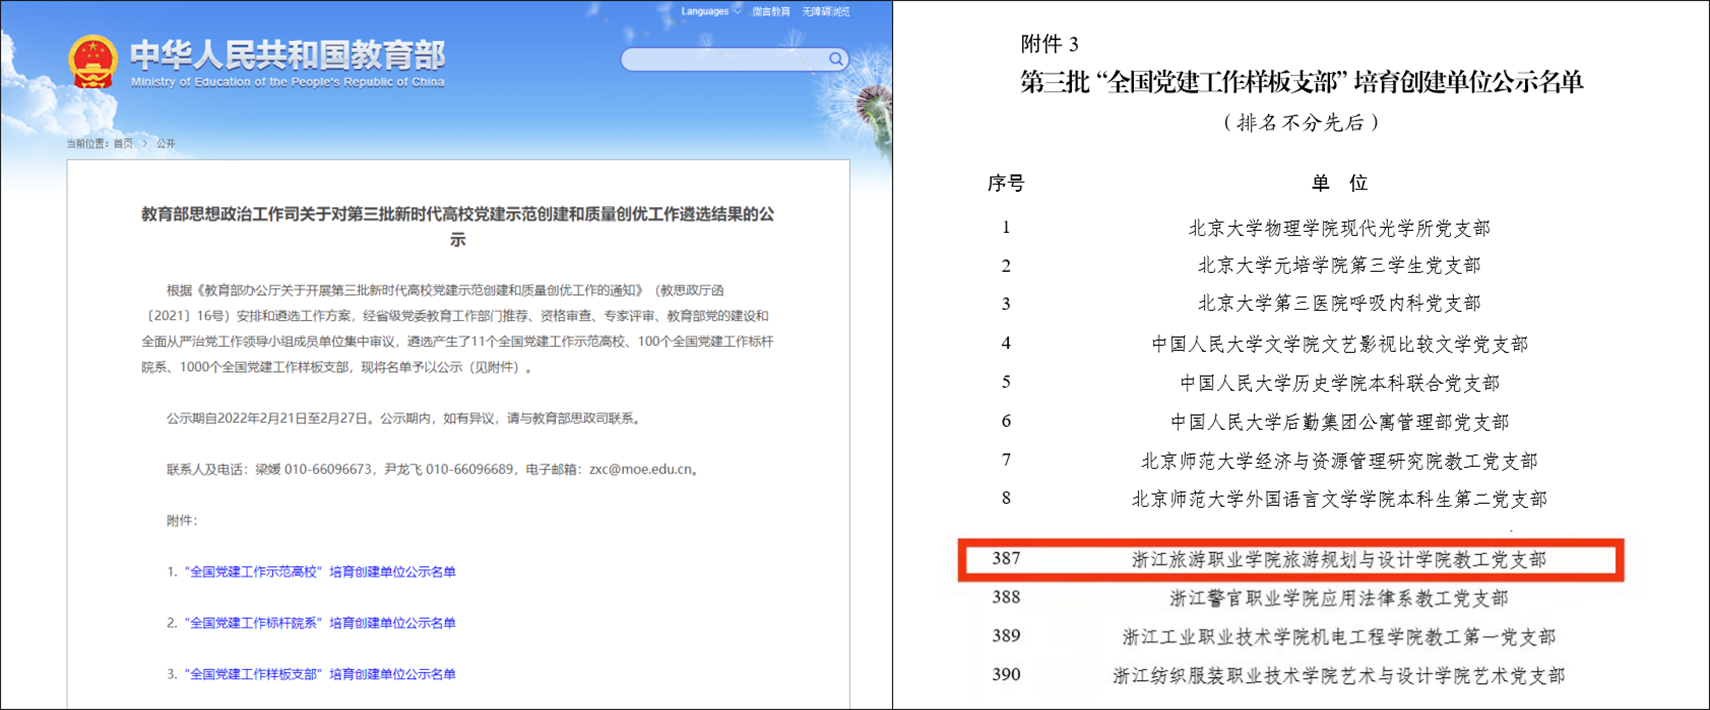Open the Languages dropdown at the top
This screenshot has height=710, width=1710.
pyautogui.click(x=710, y=12)
